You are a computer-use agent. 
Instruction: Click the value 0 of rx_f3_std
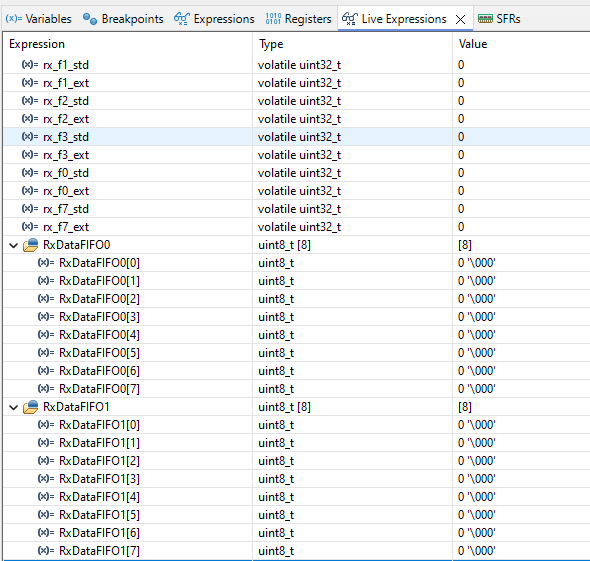click(461, 137)
